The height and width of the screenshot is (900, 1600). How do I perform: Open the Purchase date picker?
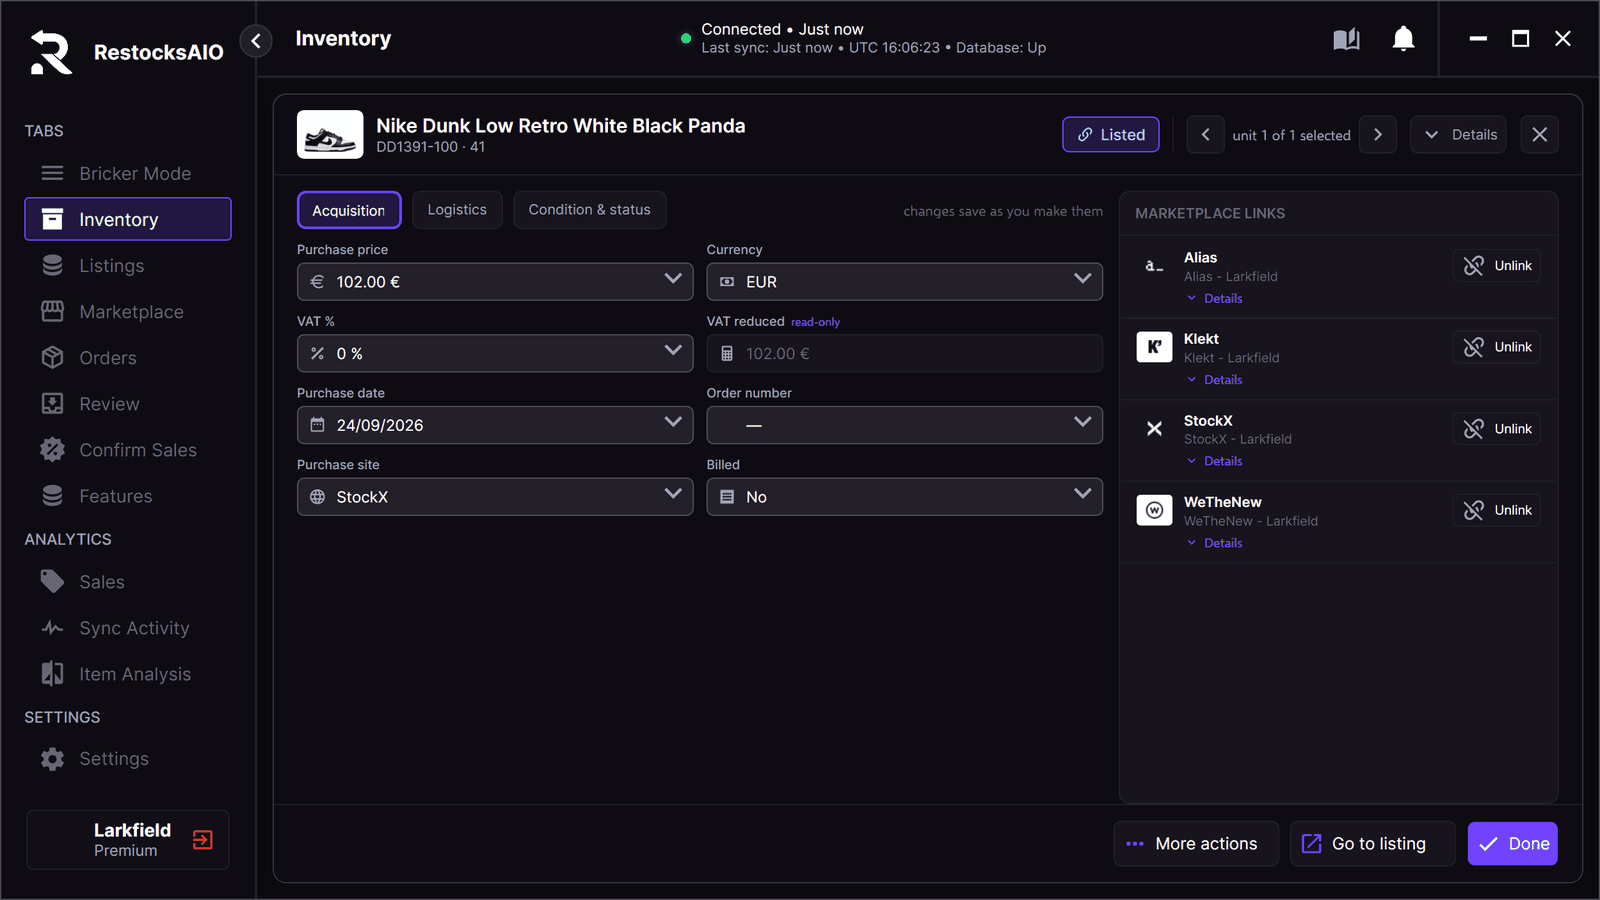click(x=495, y=425)
